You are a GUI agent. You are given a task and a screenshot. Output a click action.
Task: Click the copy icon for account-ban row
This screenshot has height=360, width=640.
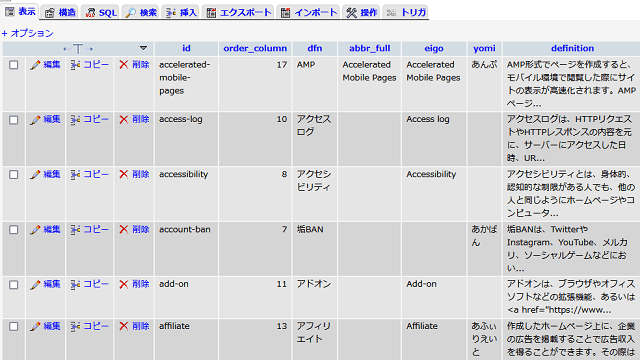75,230
